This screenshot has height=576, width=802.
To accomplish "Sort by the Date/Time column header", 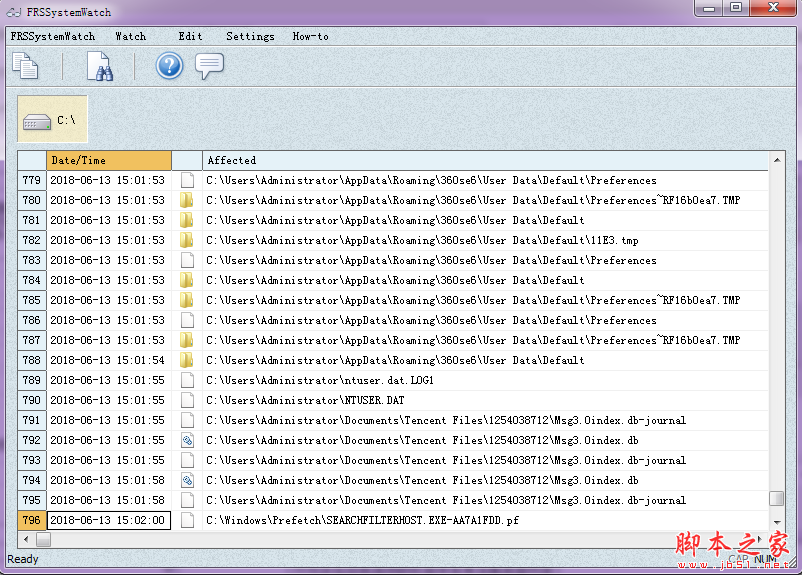I will 108,160.
